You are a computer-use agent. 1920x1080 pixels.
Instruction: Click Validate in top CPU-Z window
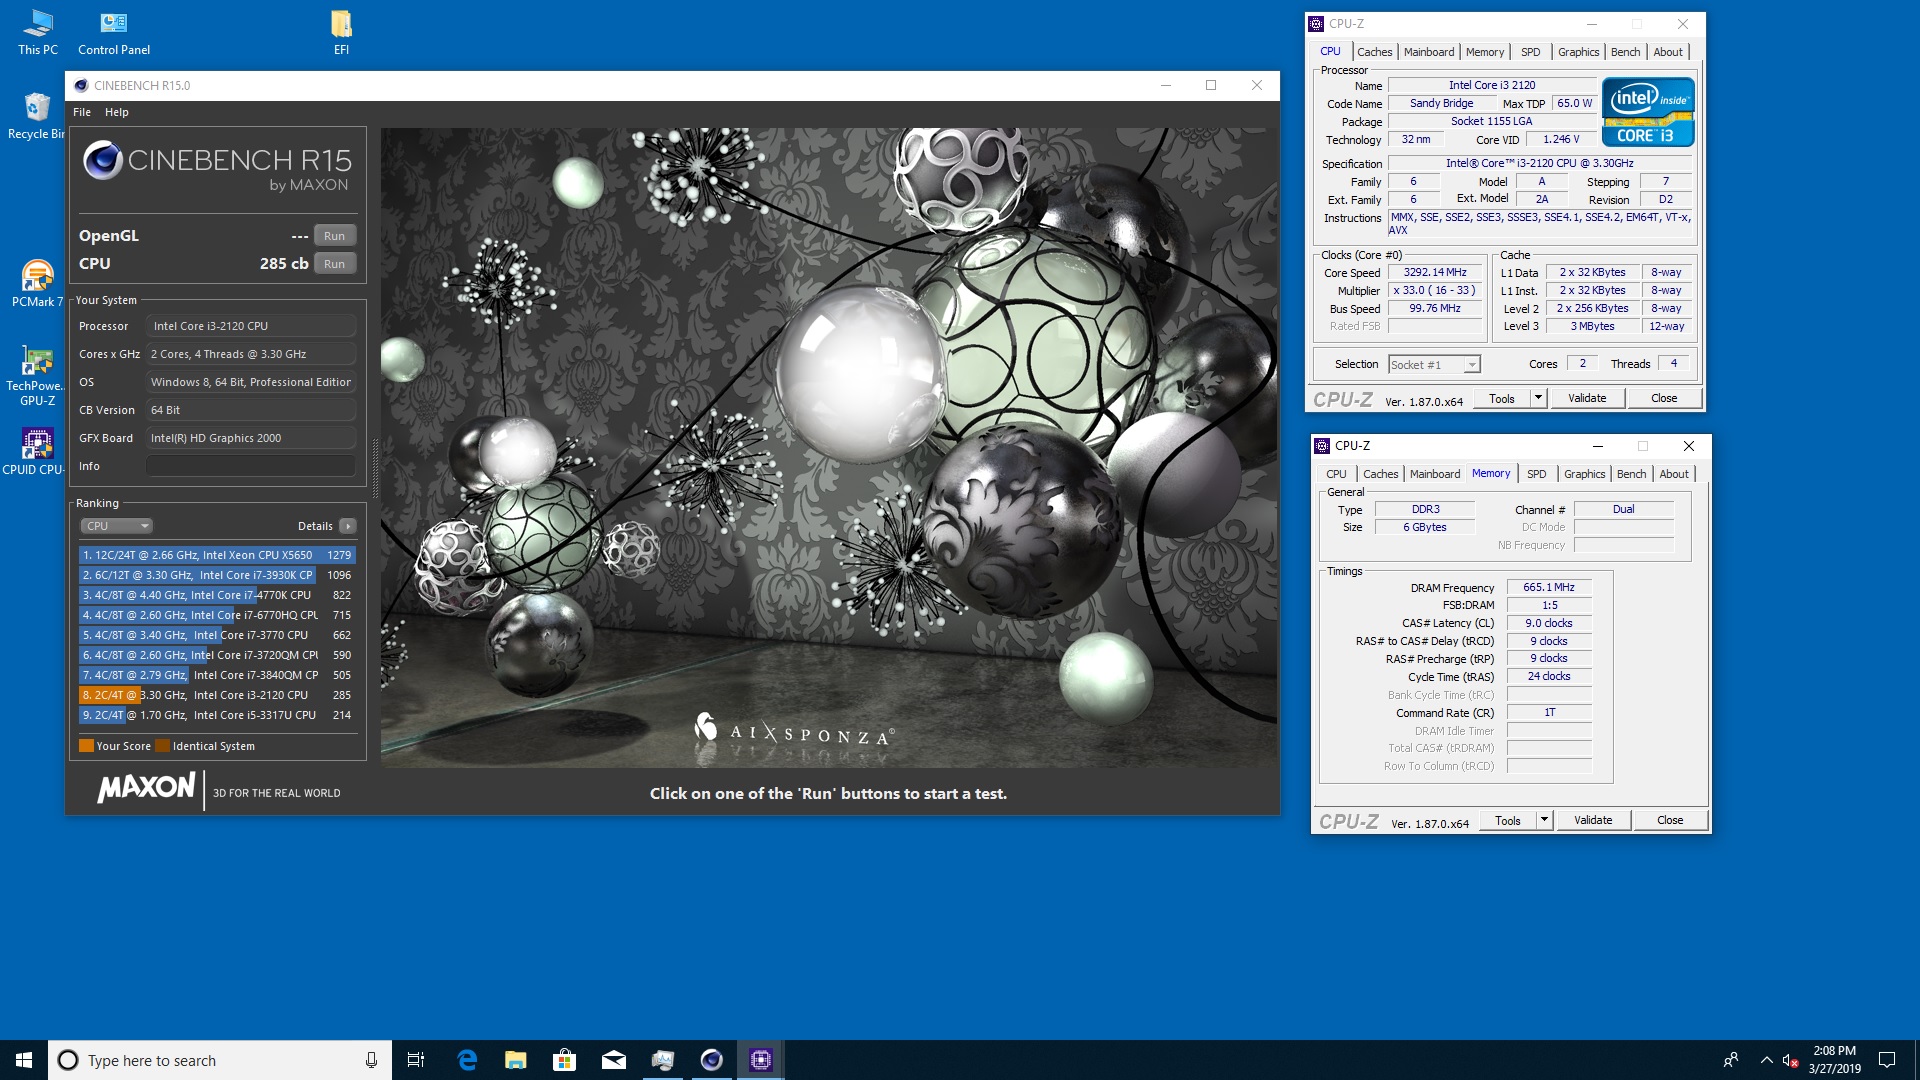(x=1587, y=398)
